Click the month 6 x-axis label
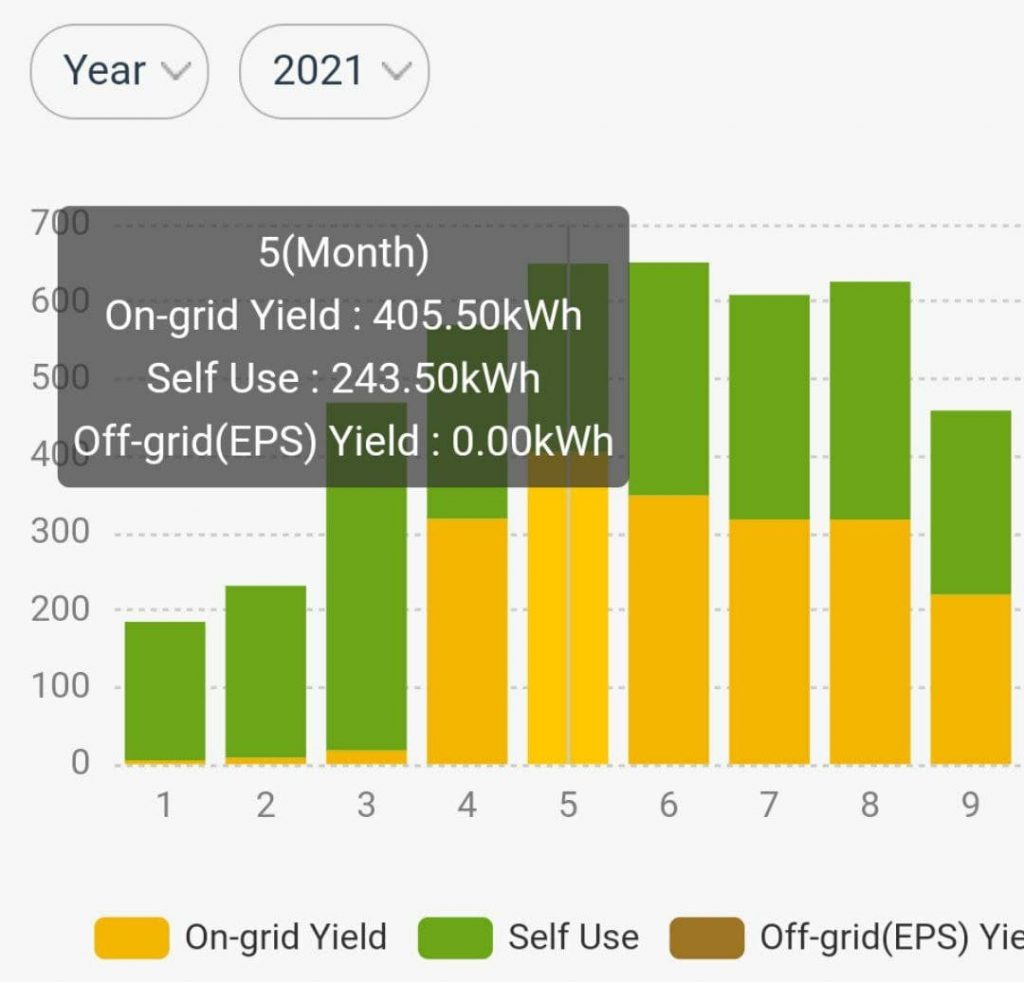 (668, 805)
